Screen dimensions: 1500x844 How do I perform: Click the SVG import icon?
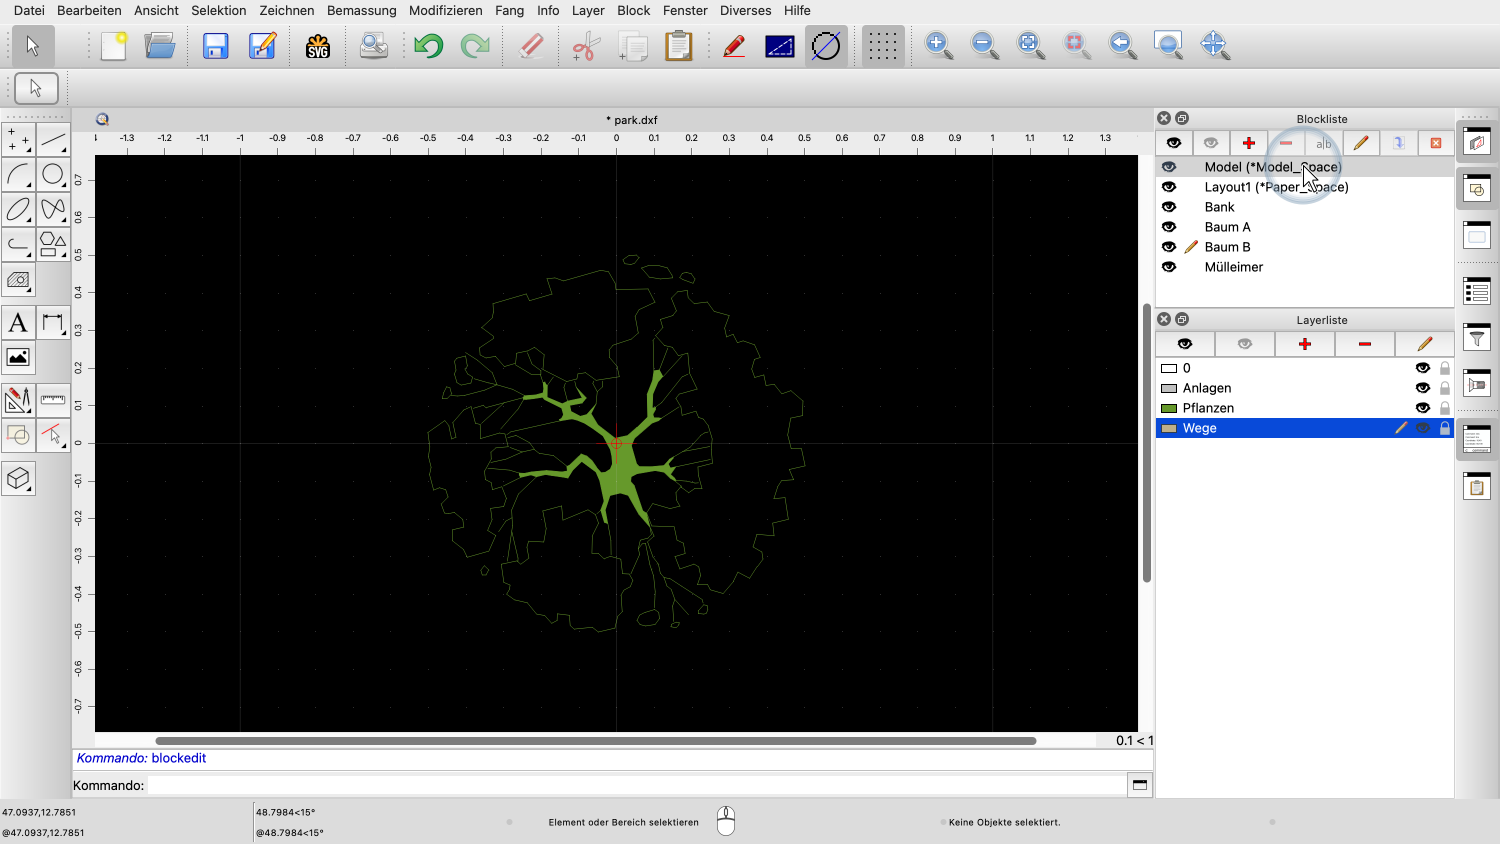(x=318, y=46)
